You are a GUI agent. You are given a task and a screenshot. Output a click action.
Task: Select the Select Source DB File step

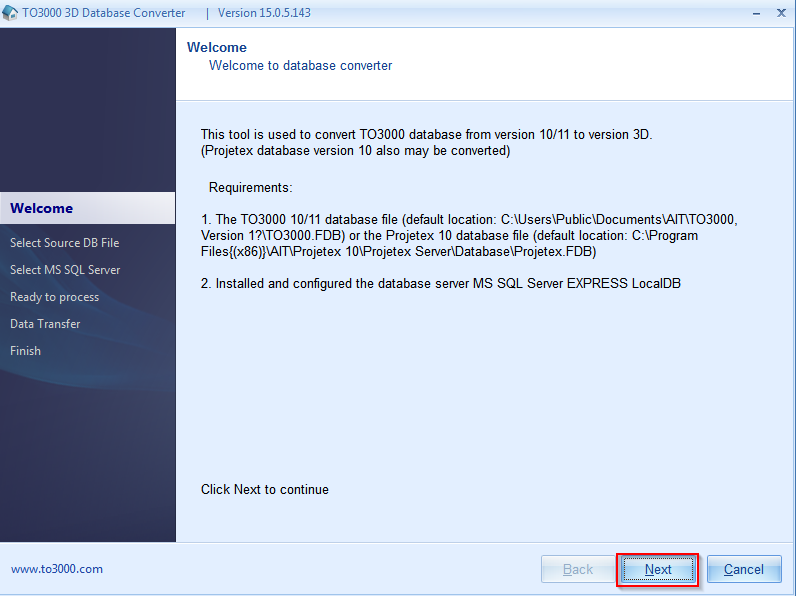pyautogui.click(x=64, y=243)
